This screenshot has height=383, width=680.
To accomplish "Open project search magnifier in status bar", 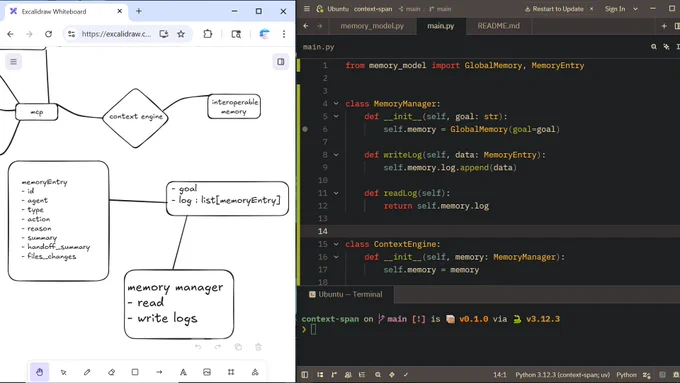I will coord(378,375).
